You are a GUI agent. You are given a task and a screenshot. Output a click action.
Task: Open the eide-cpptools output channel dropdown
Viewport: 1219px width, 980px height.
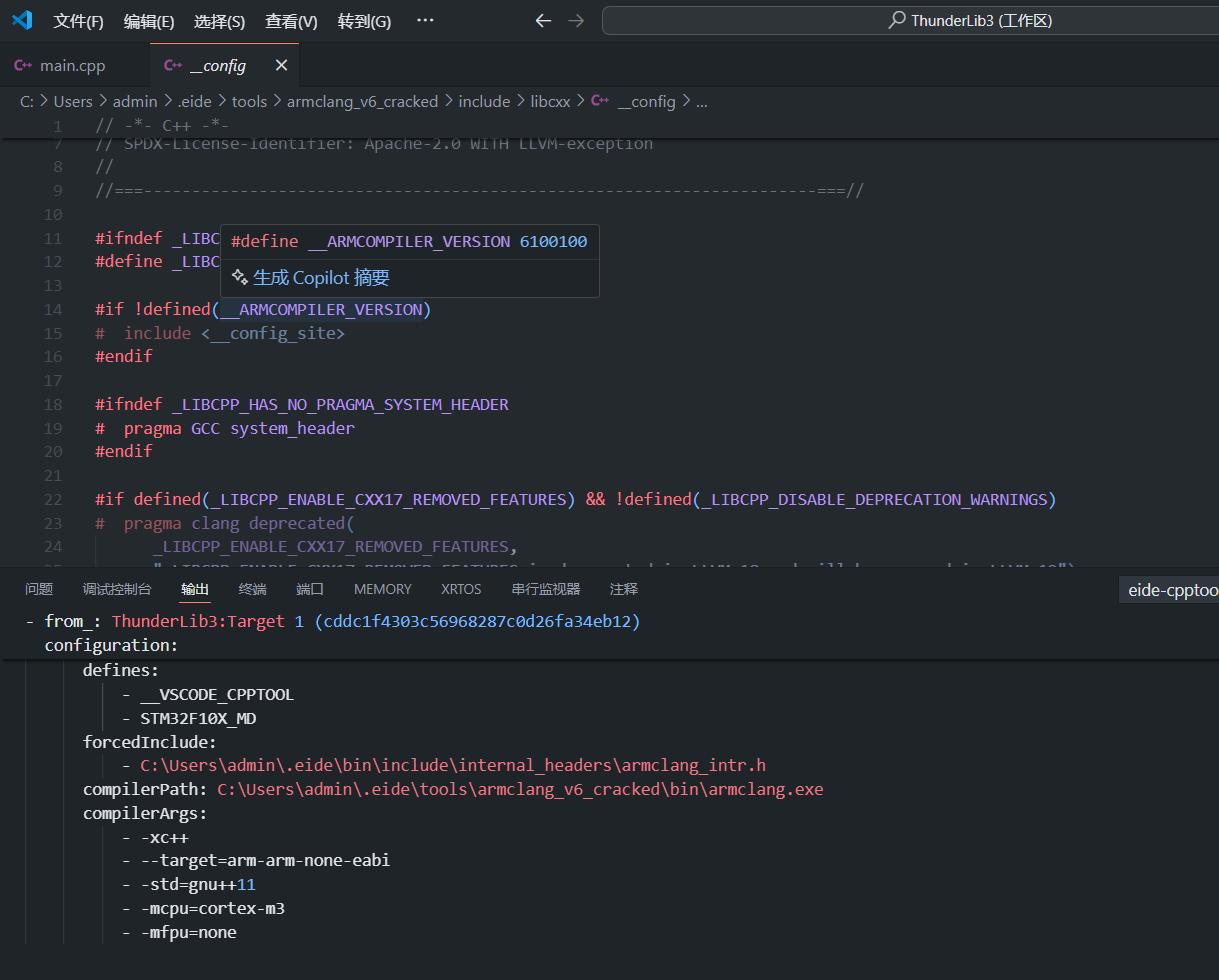click(1168, 590)
